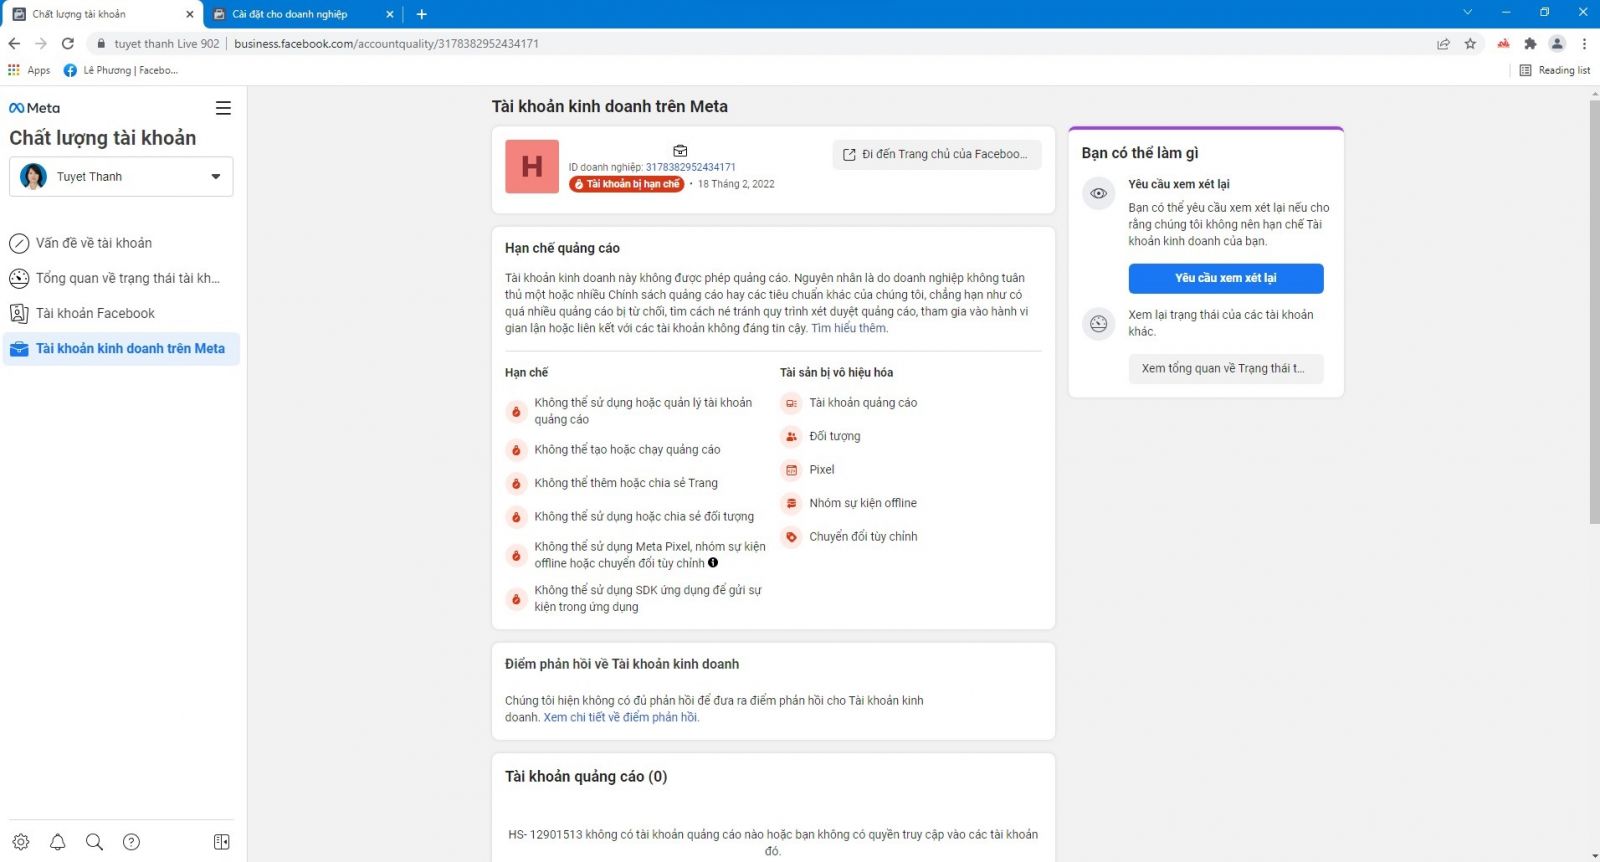Open the Reading list button
Screen dimensions: 1600x862
coord(1555,70)
